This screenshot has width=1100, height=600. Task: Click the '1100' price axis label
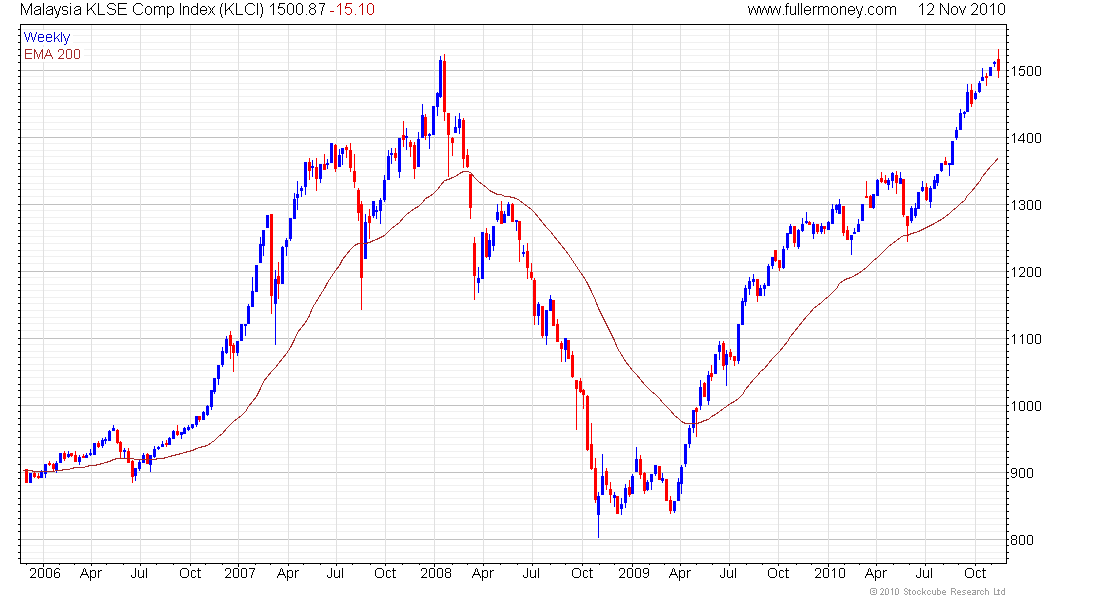[x=1026, y=339]
